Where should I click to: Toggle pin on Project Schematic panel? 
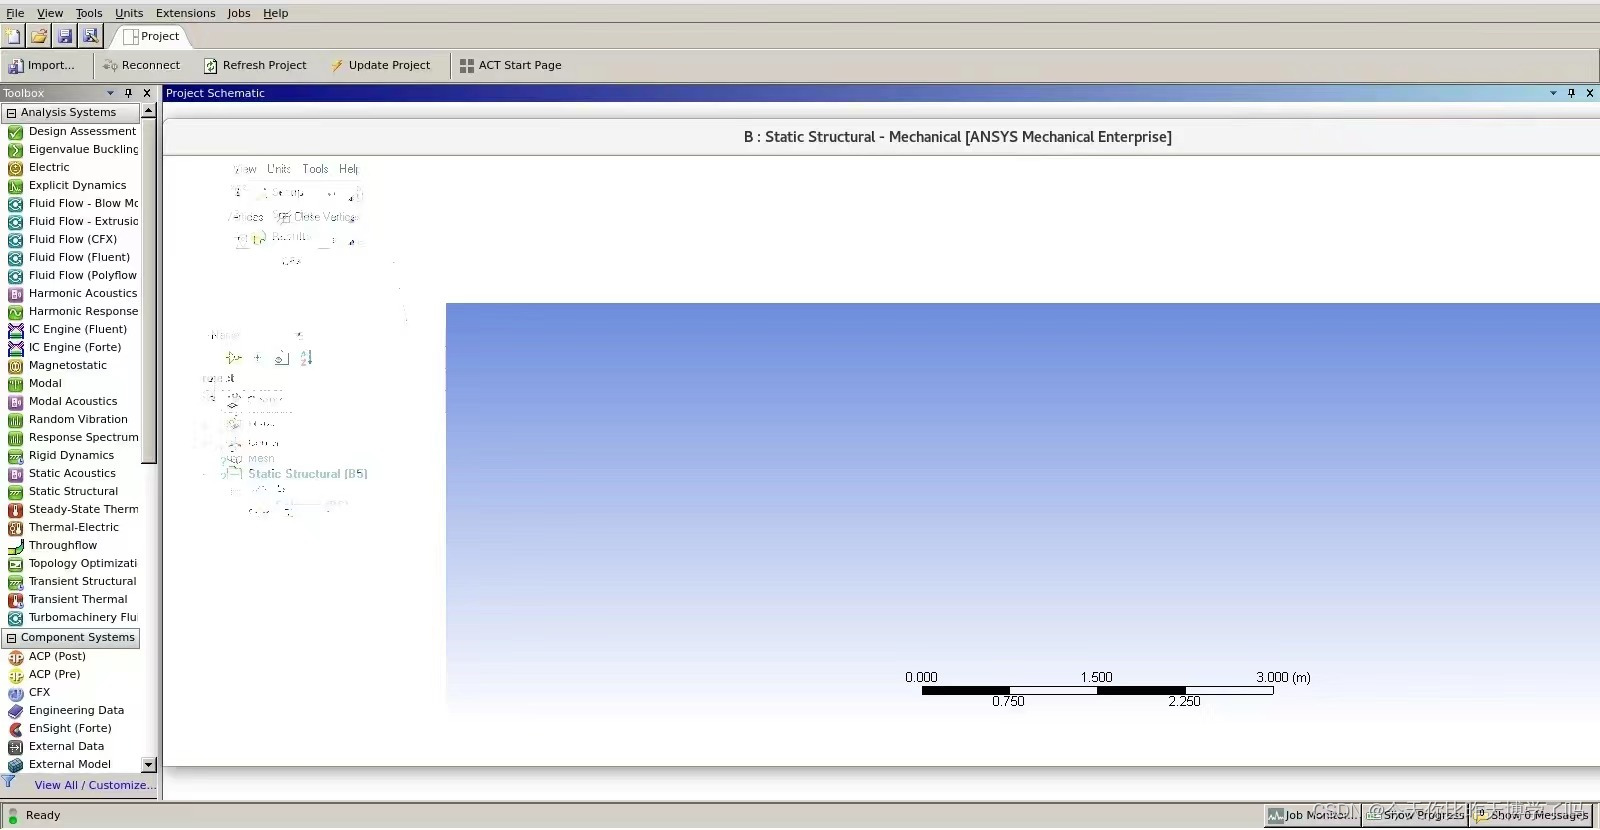pyautogui.click(x=1571, y=93)
